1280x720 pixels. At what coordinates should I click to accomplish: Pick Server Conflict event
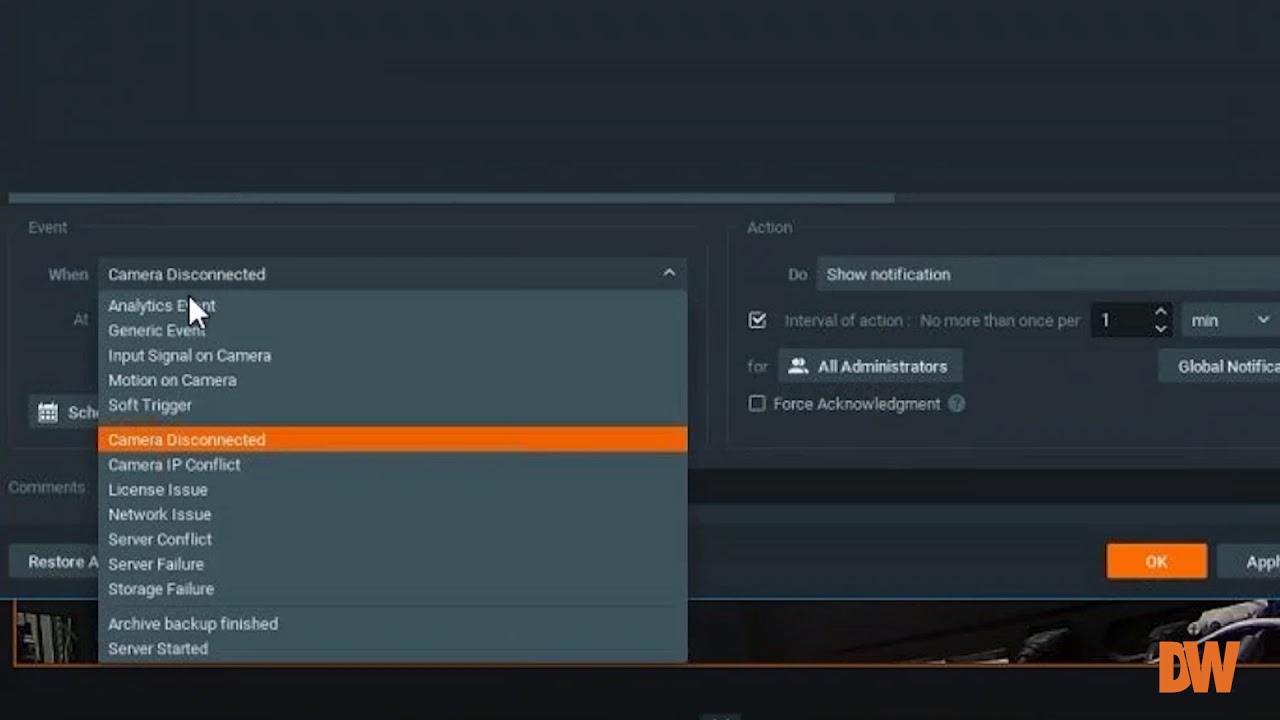[392, 540]
